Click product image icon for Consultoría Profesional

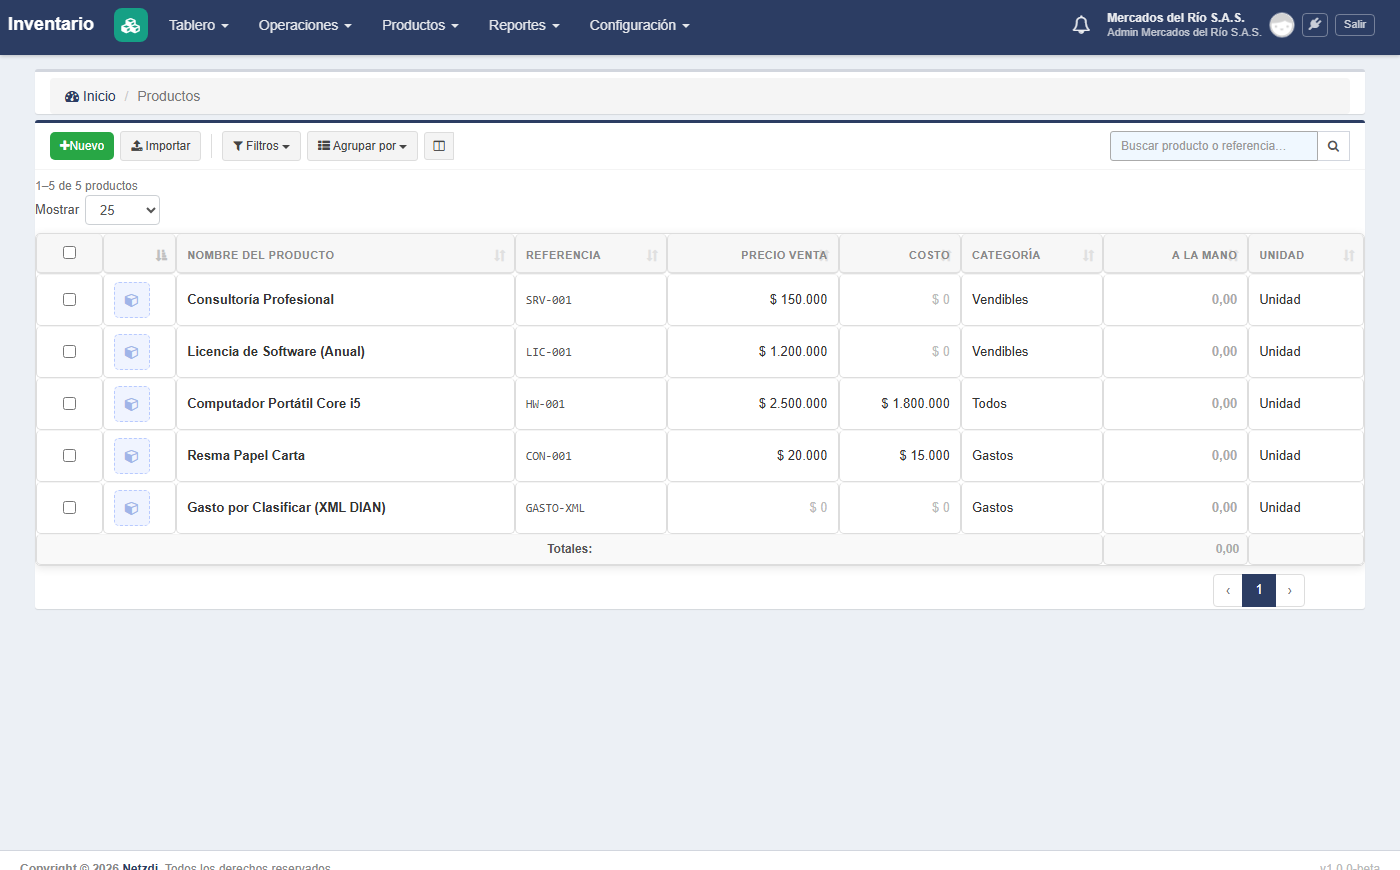tap(132, 300)
